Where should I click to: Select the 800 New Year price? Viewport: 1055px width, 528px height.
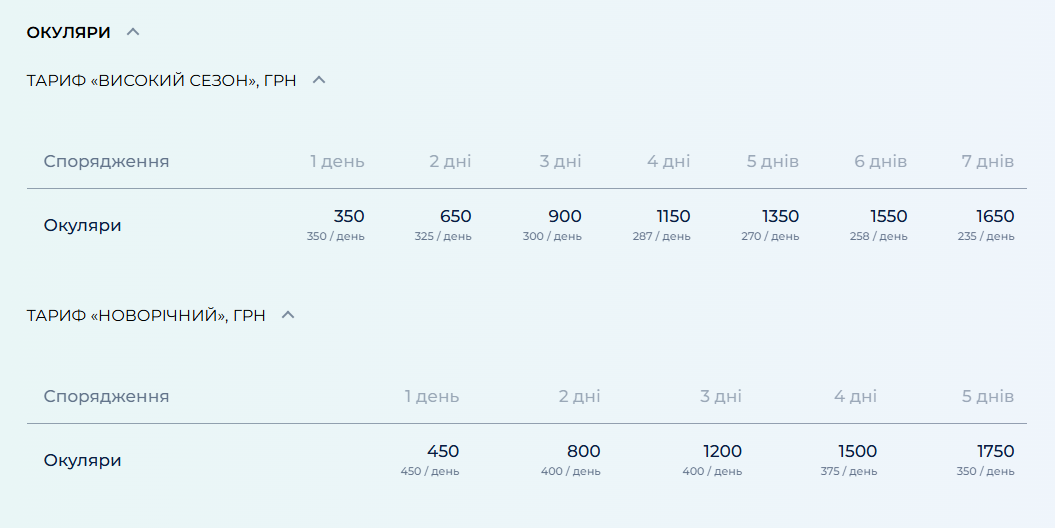584,451
